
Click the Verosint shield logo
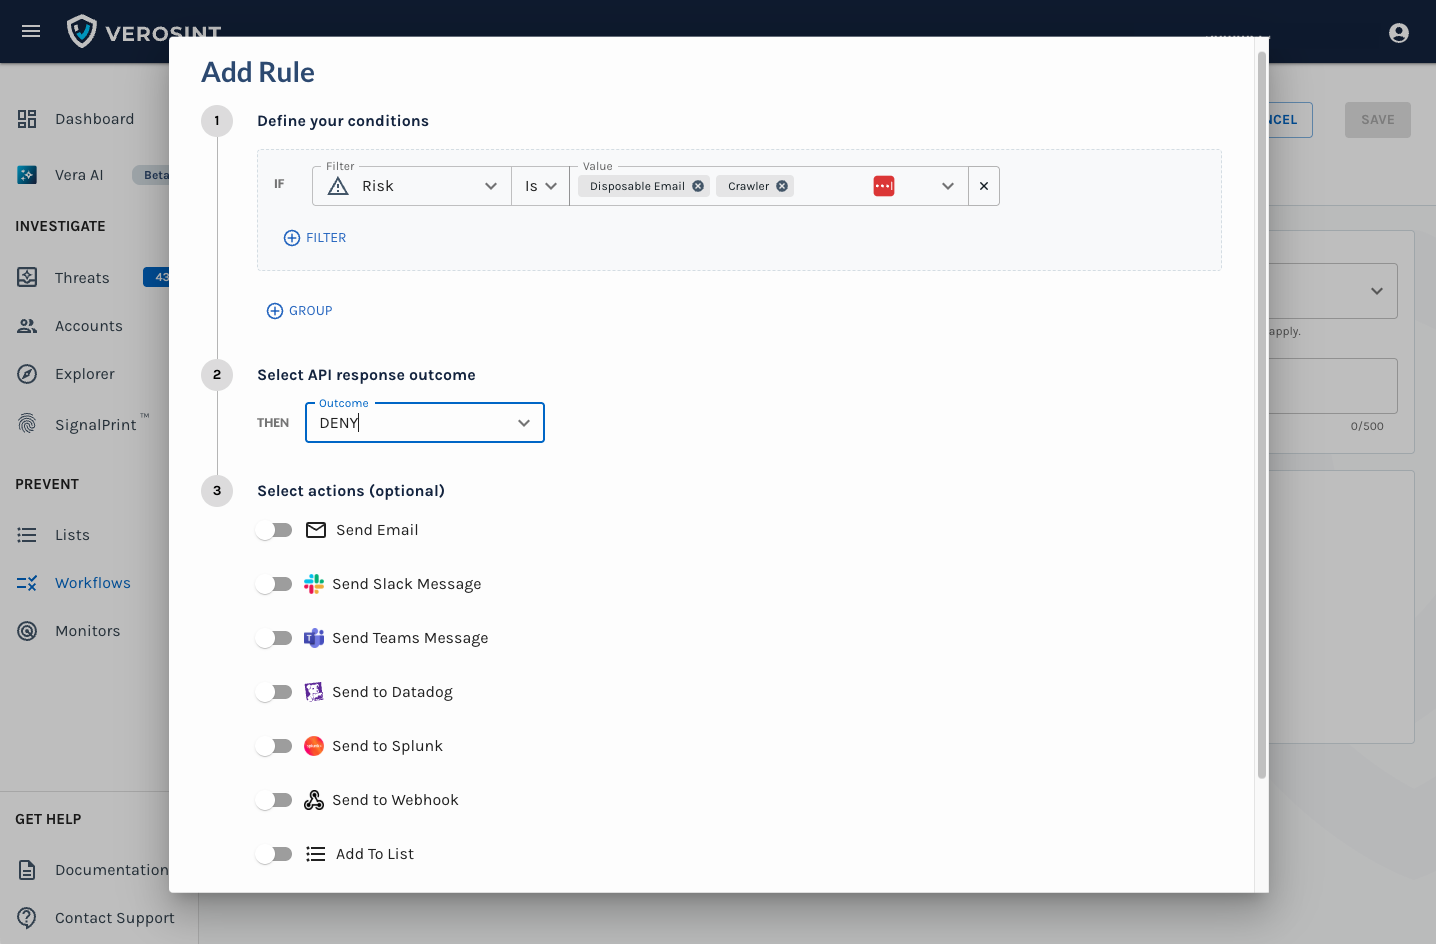coord(82,31)
